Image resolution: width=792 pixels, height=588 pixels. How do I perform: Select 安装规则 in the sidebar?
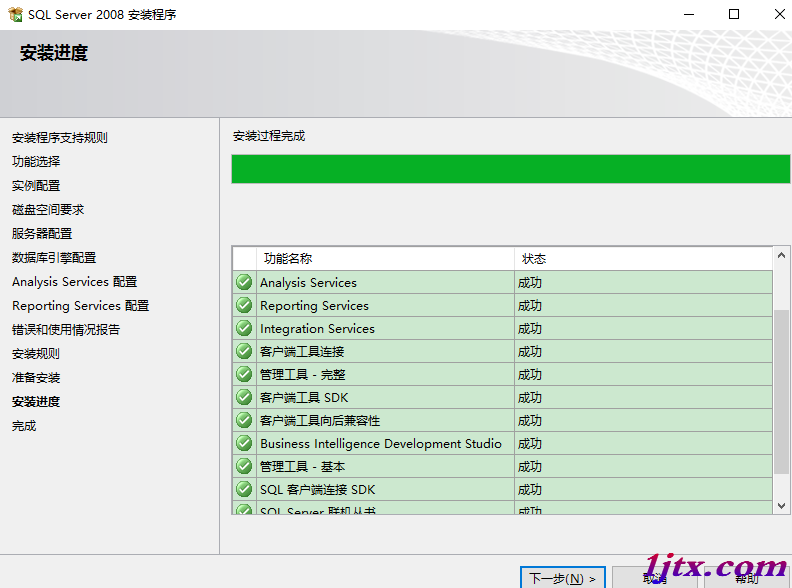pos(36,354)
